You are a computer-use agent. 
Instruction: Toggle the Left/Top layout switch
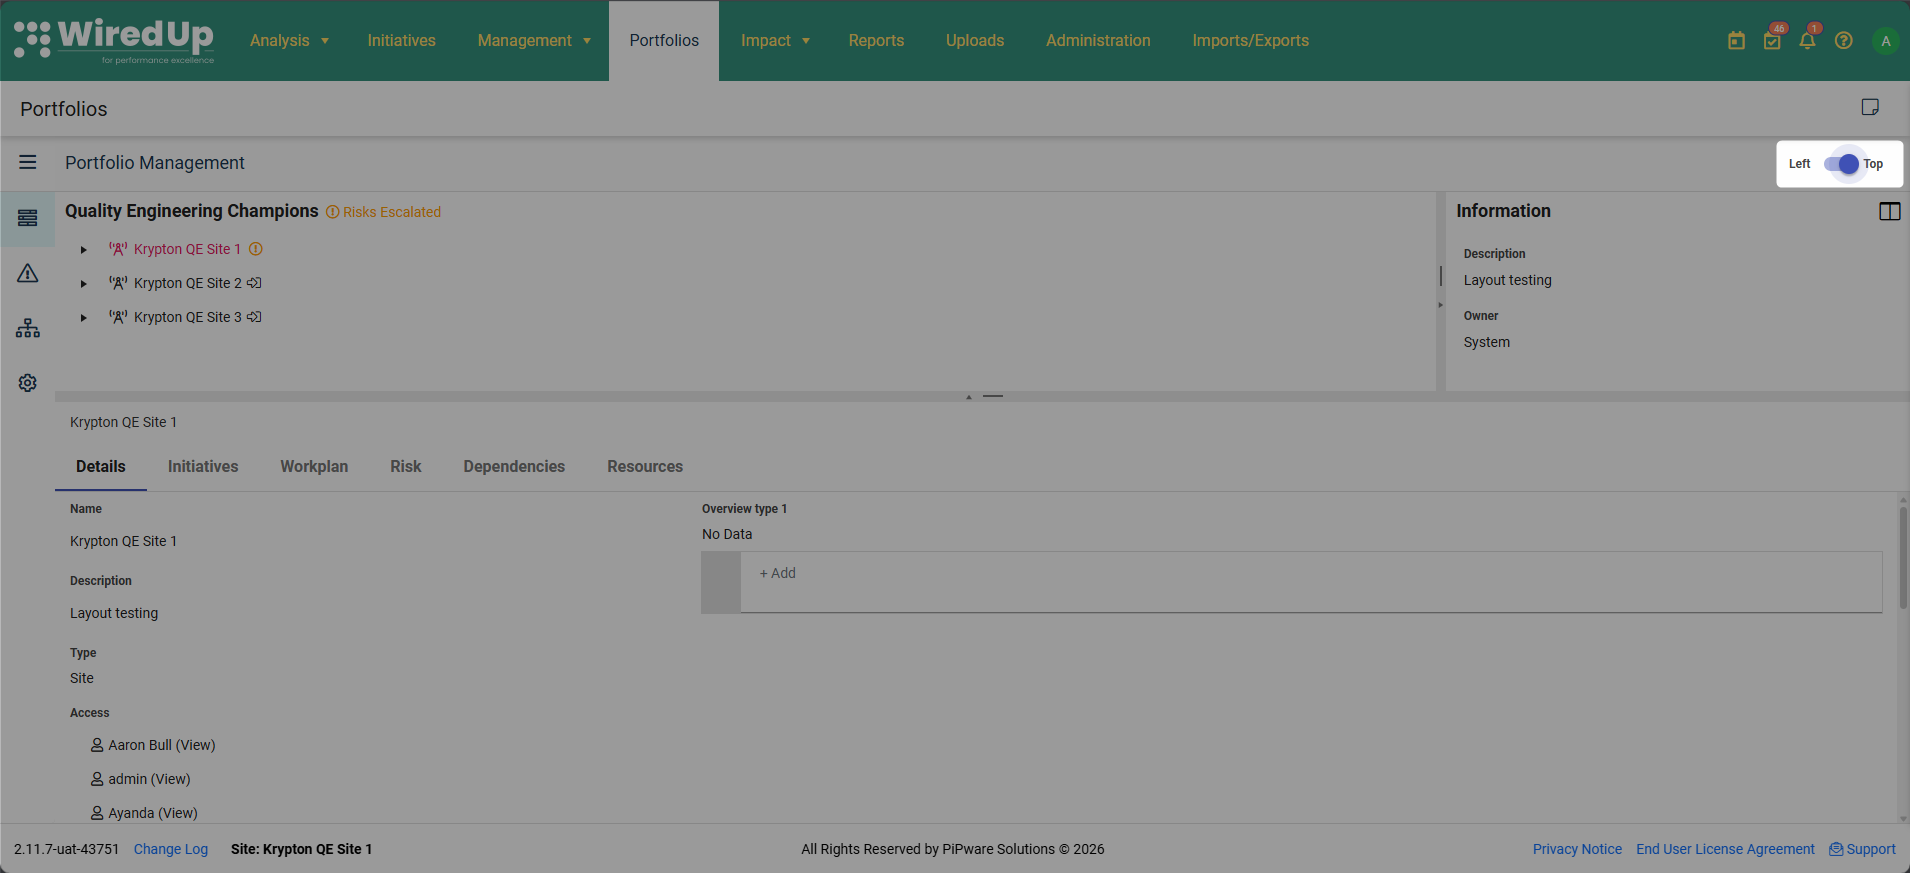tap(1842, 164)
